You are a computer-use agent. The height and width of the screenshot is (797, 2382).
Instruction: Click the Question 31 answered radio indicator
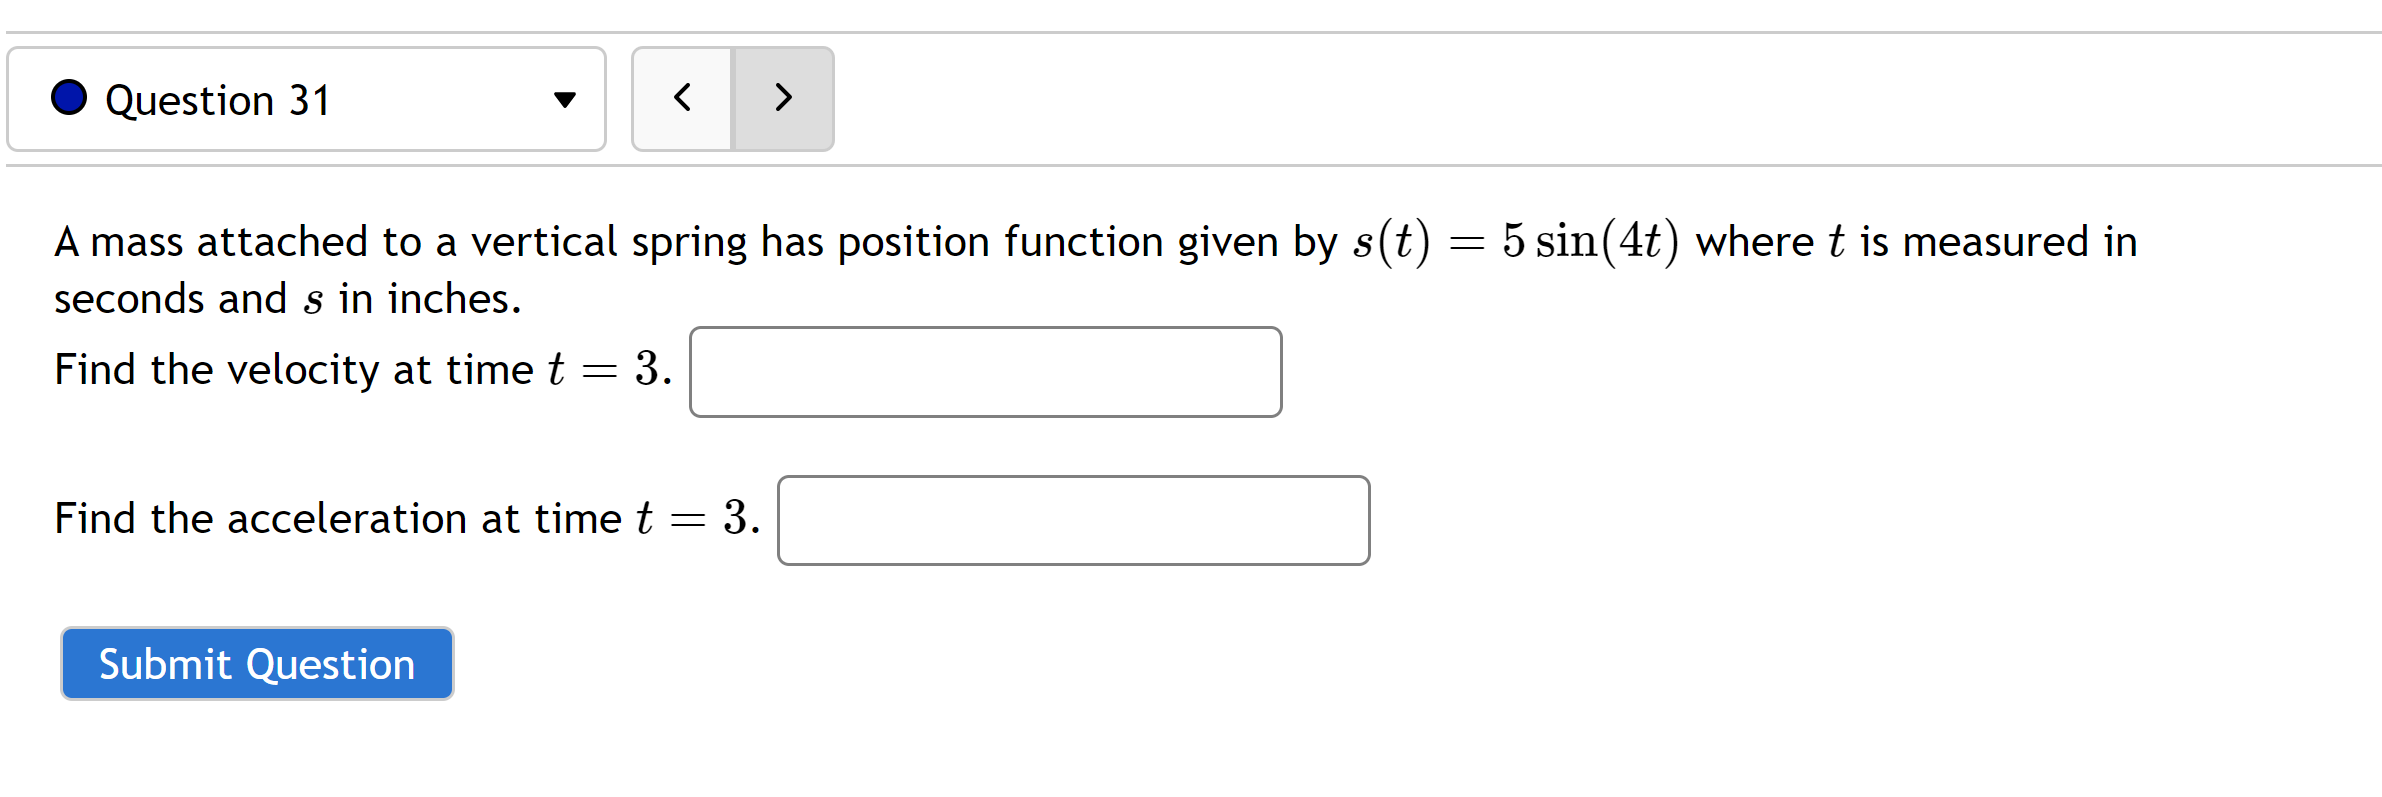[68, 99]
